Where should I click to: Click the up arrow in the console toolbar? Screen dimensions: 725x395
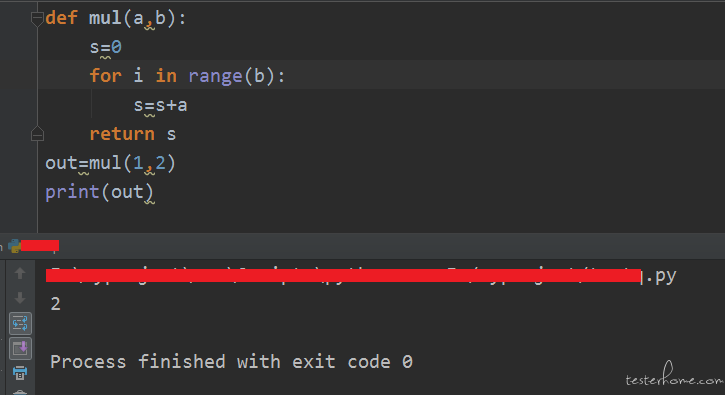20,273
